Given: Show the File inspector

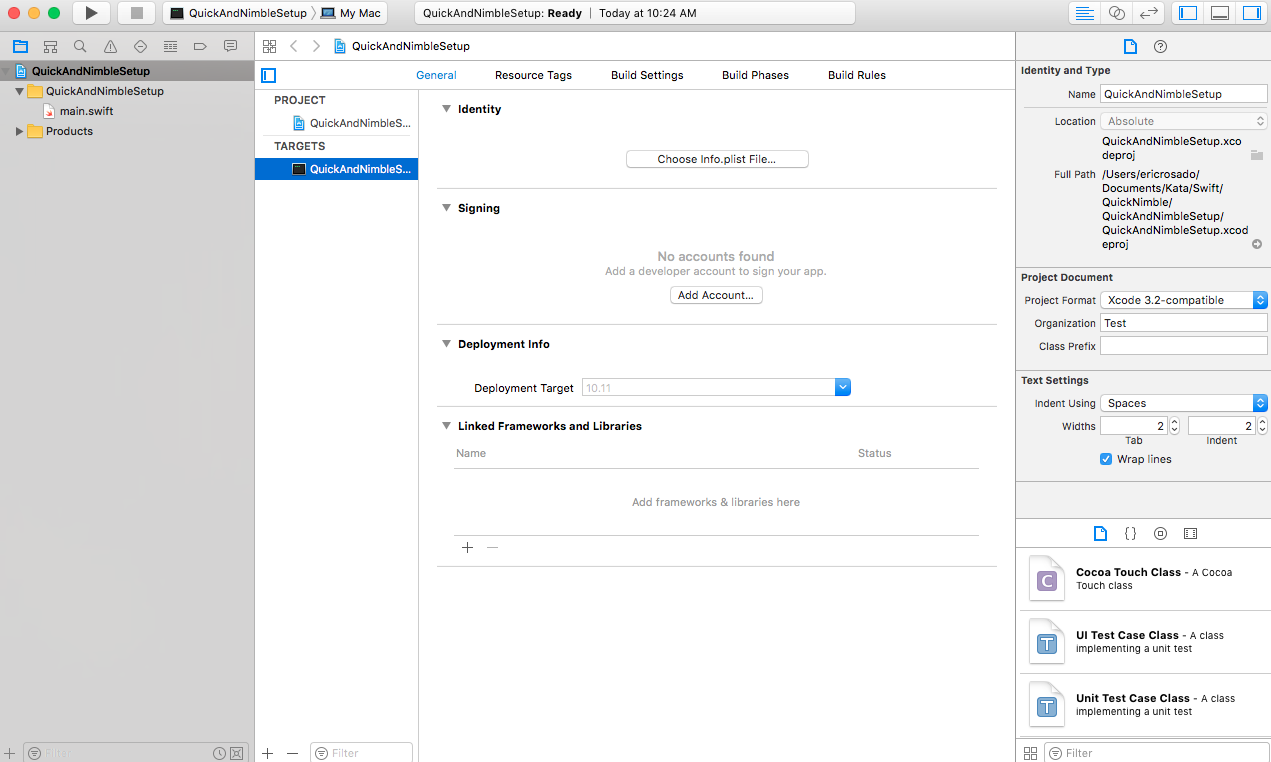Looking at the screenshot, I should [1130, 46].
